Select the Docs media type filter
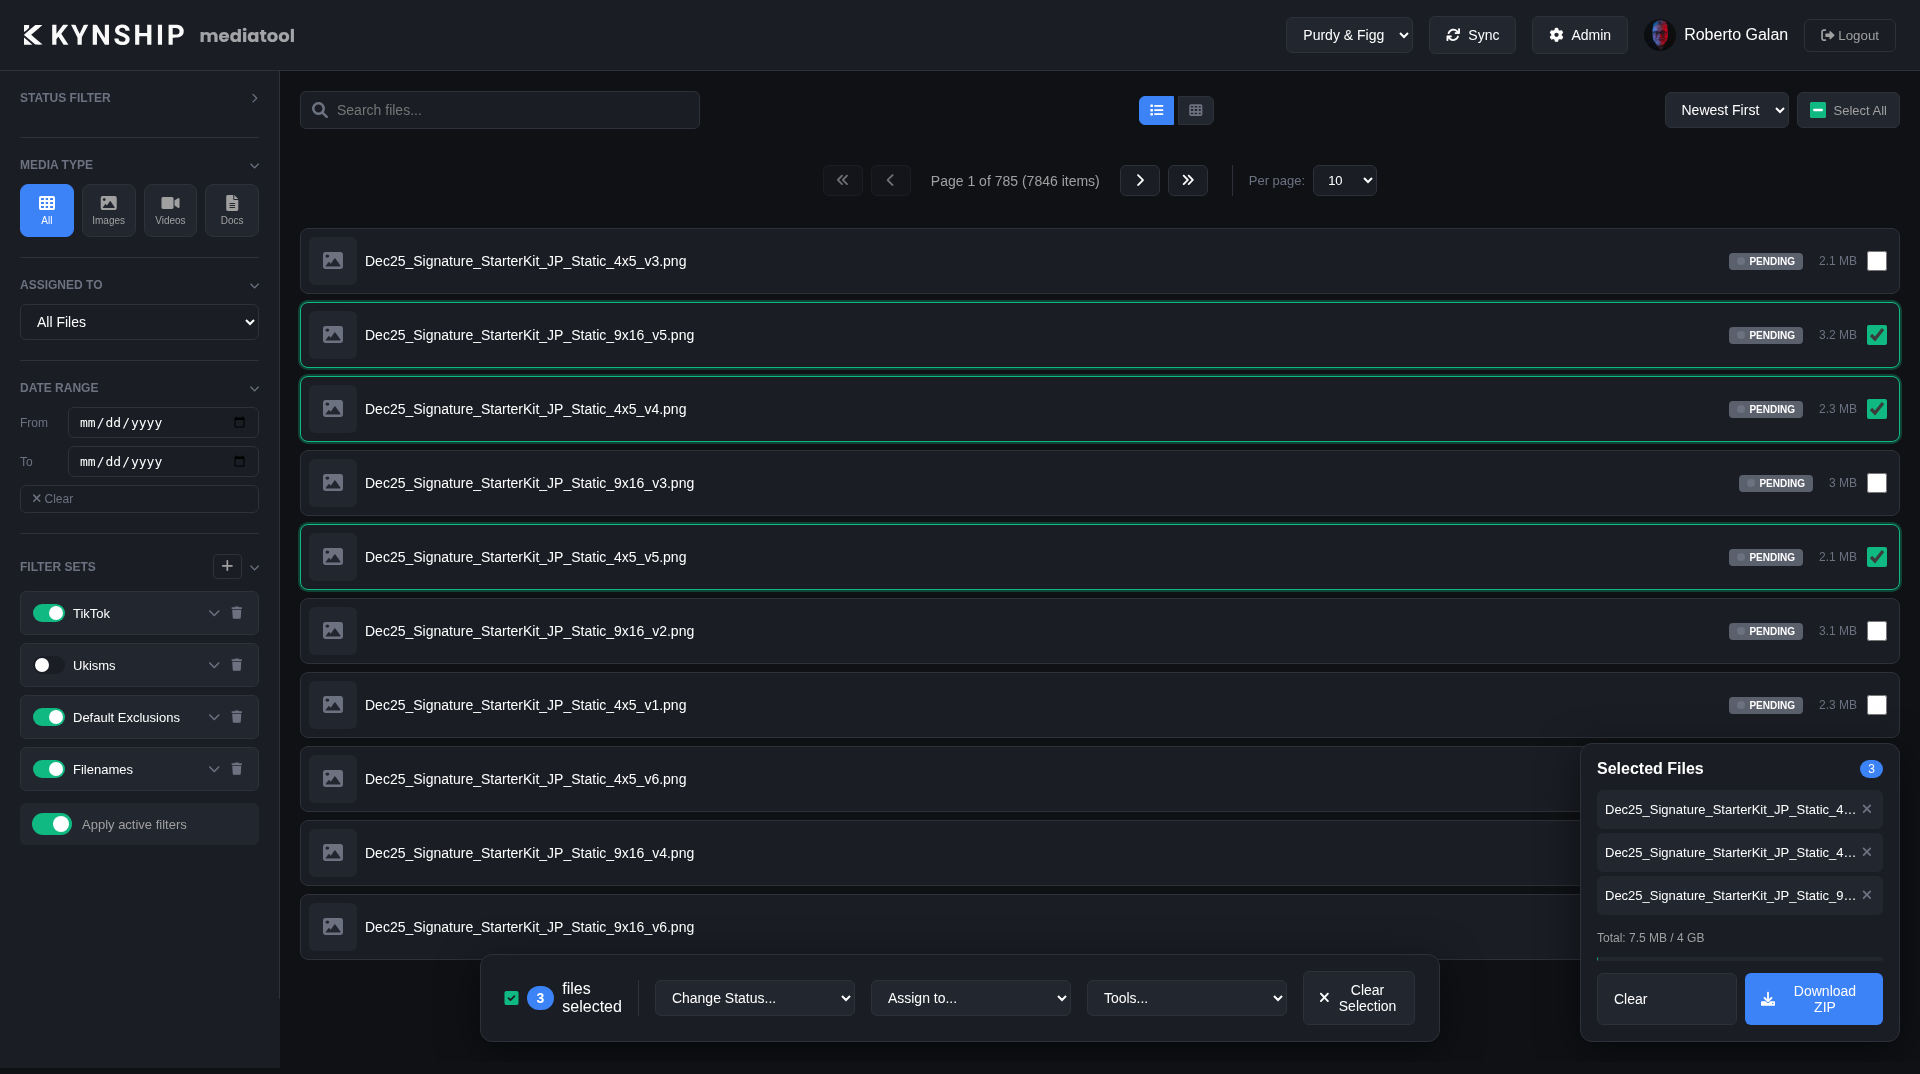Screen dimensions: 1920x1074 click(231, 210)
